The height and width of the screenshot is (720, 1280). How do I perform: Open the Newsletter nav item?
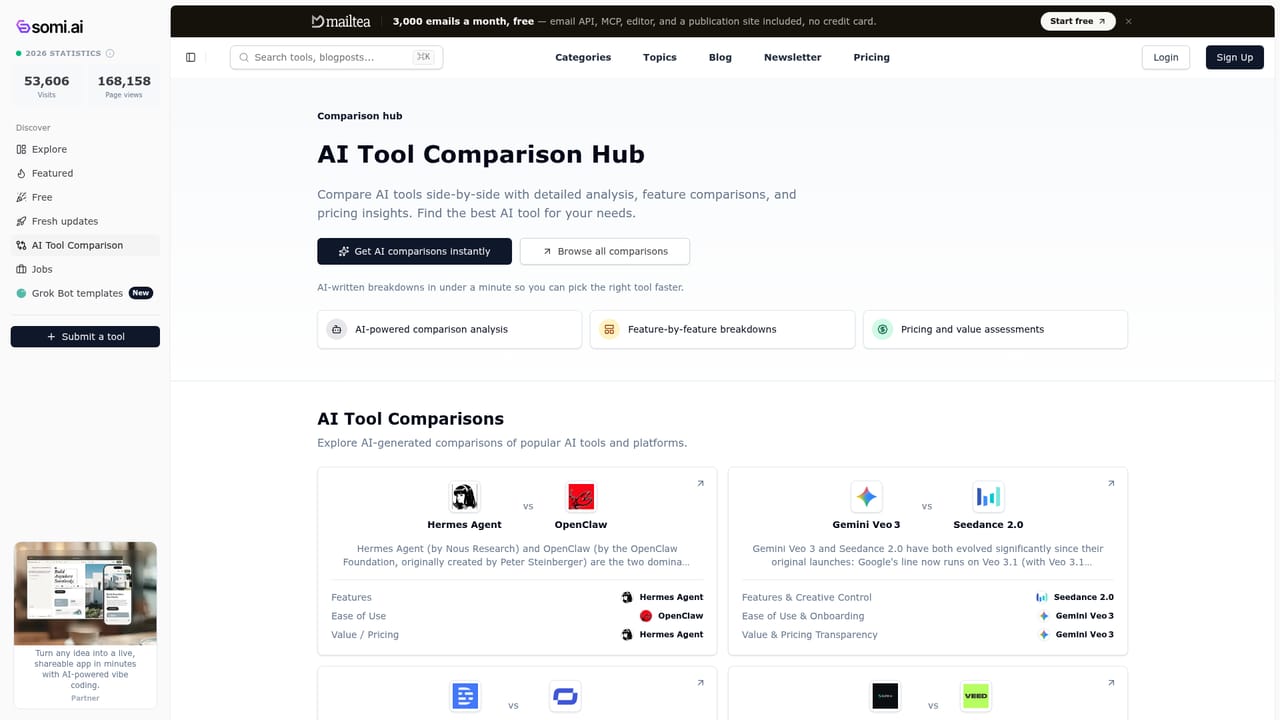coord(793,57)
